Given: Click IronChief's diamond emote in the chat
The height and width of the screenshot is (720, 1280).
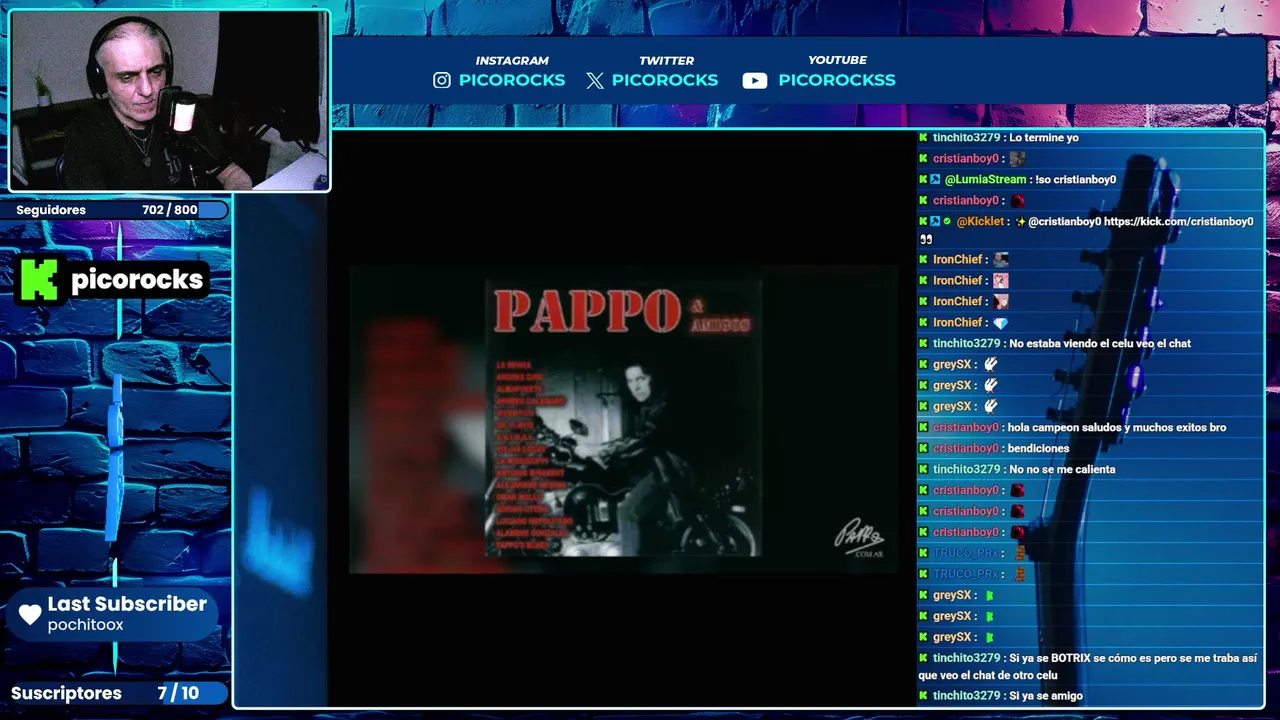Looking at the screenshot, I should point(1000,323).
